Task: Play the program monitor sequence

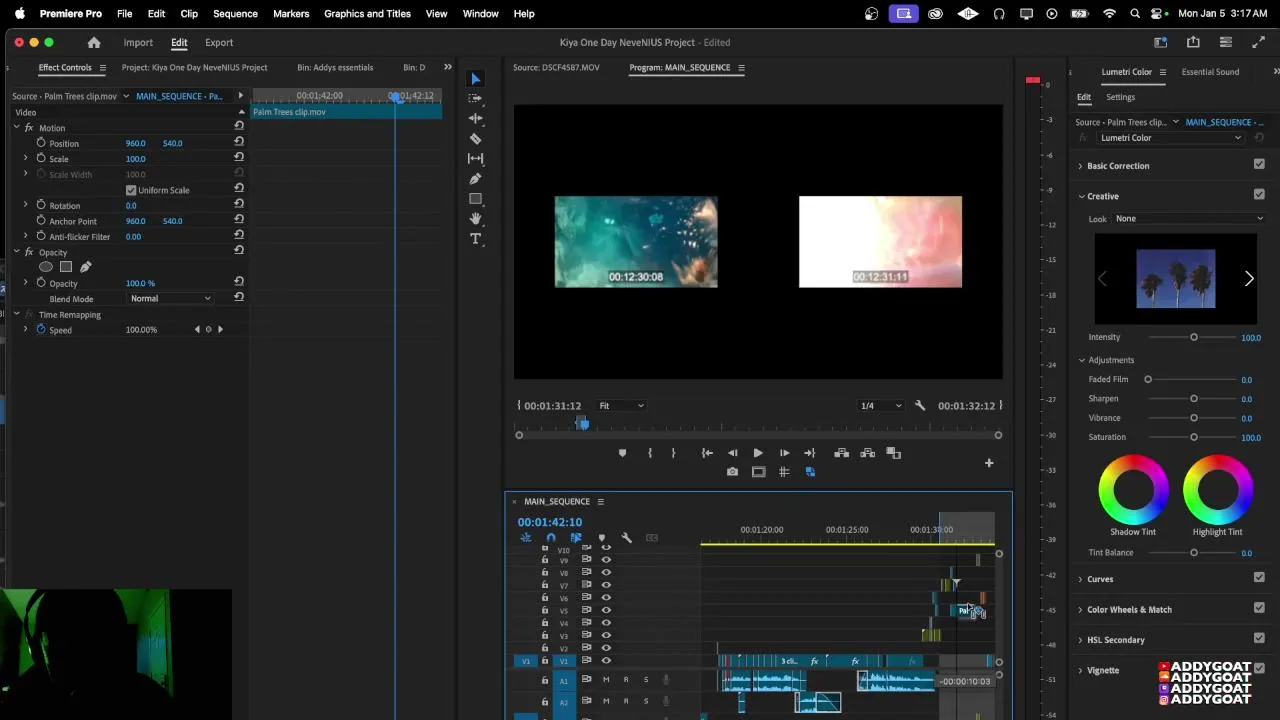Action: [758, 453]
